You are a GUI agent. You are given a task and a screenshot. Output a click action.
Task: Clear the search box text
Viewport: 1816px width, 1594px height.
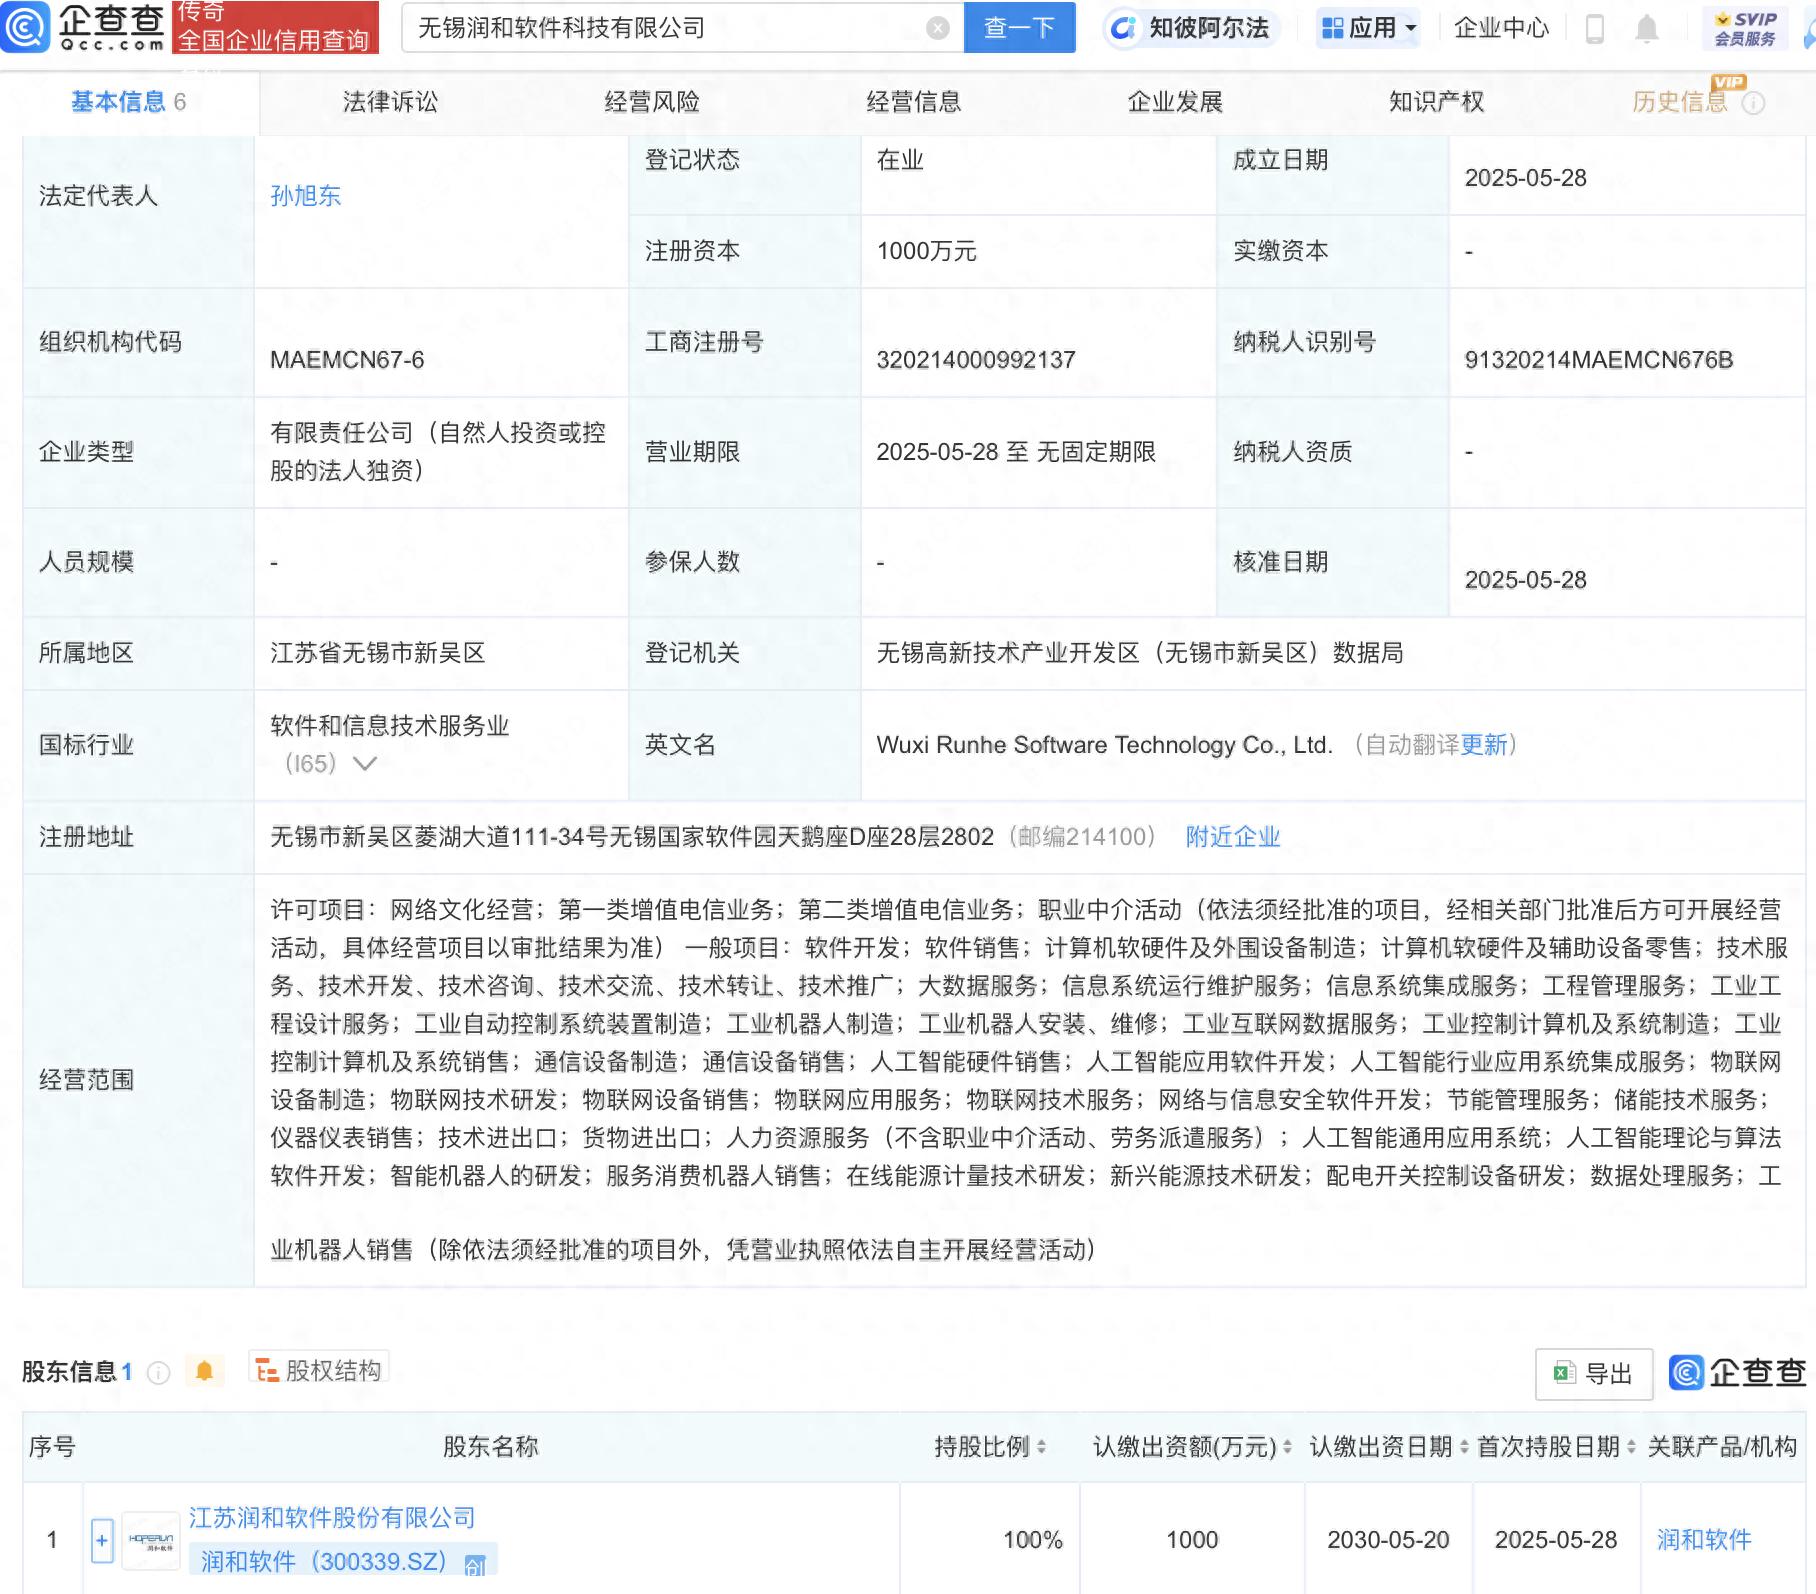click(x=938, y=28)
